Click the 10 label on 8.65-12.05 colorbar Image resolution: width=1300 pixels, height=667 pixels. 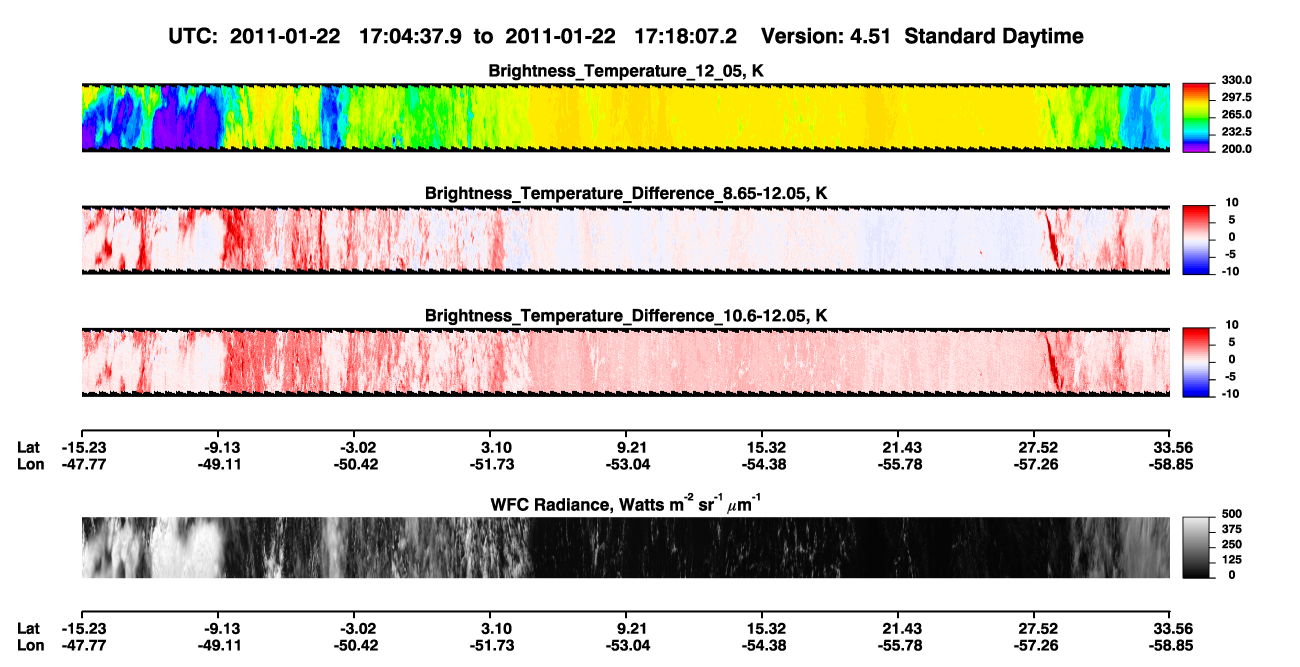pos(1234,202)
